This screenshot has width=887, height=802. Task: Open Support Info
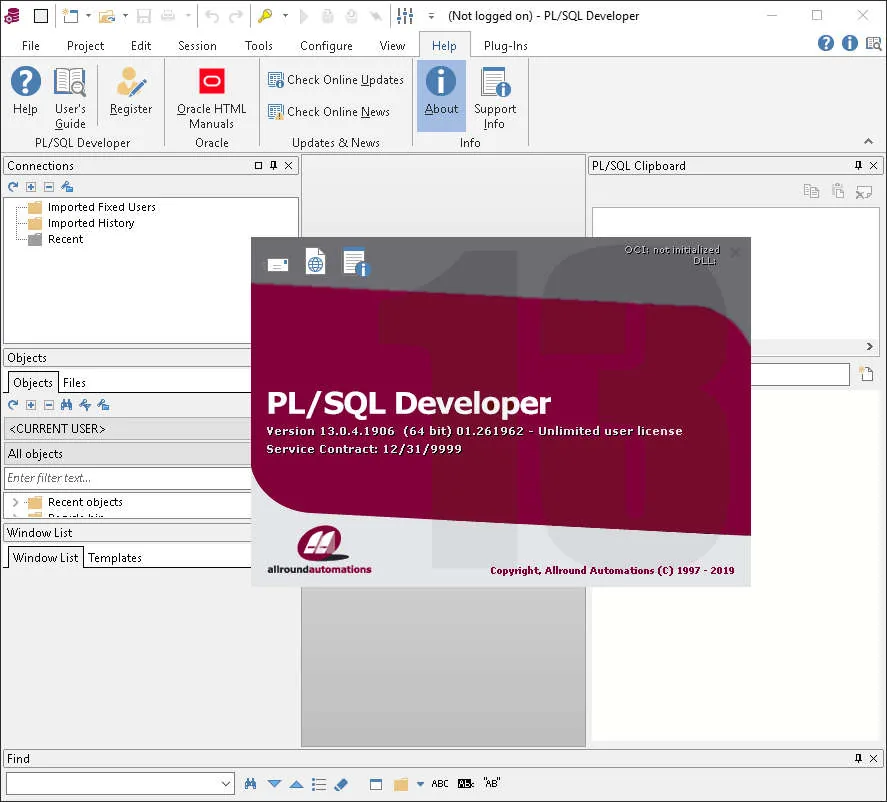(x=495, y=98)
